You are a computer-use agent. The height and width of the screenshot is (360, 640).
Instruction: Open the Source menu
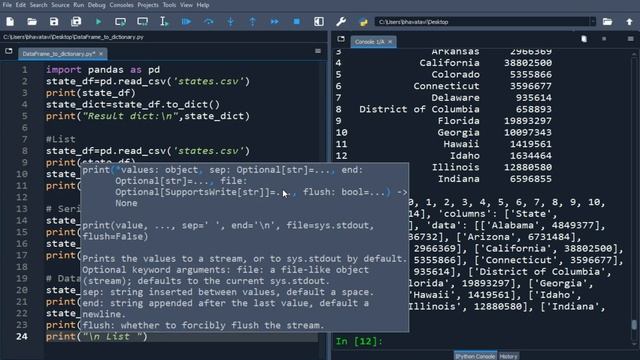[60, 5]
